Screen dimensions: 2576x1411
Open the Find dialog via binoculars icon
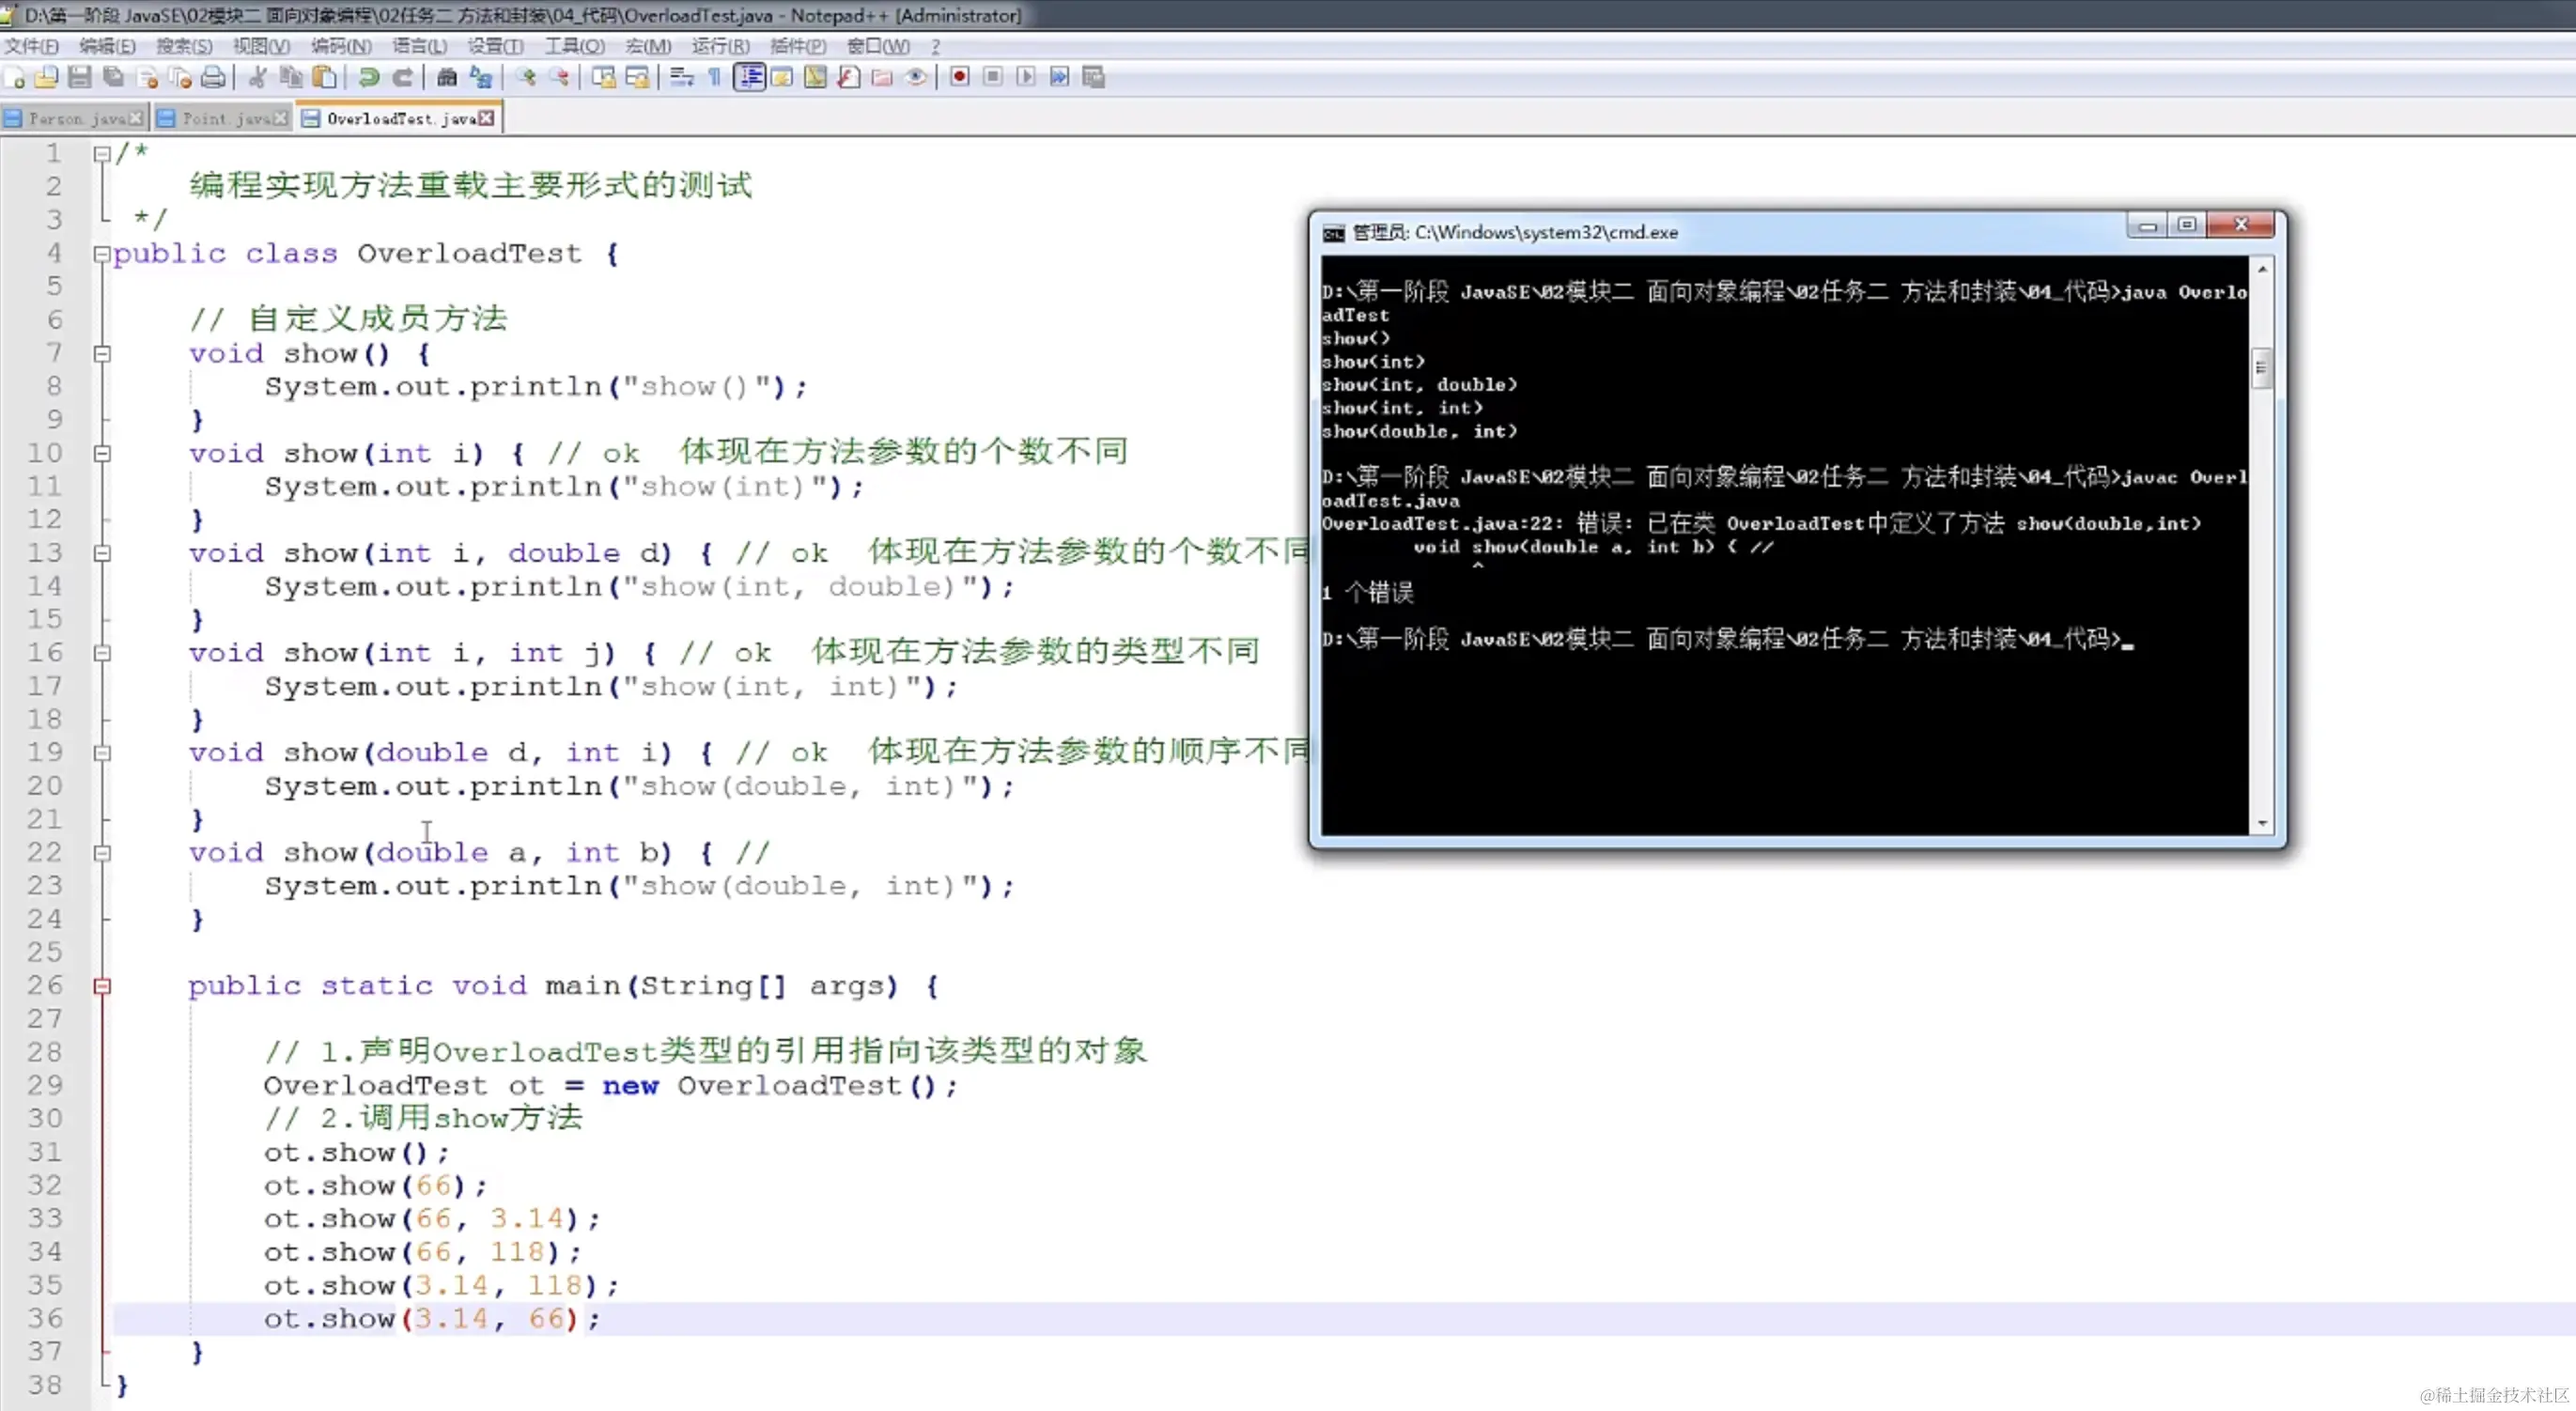point(448,77)
